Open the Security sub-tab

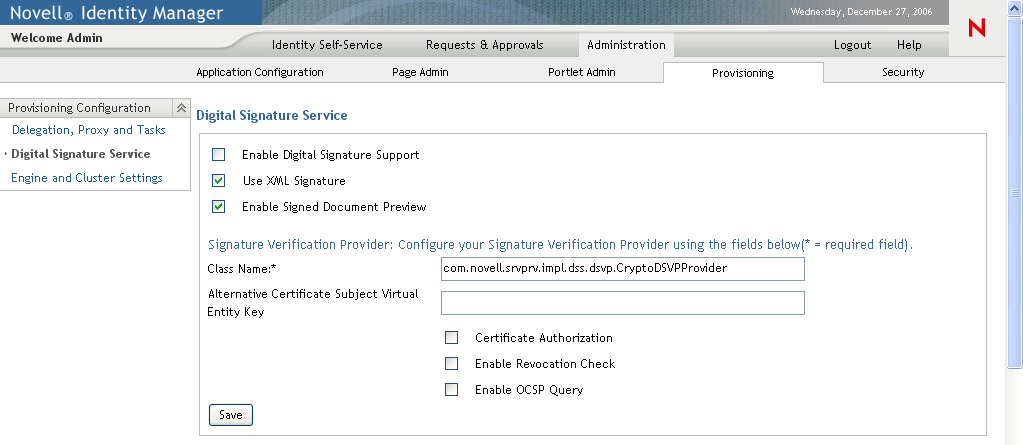[902, 72]
